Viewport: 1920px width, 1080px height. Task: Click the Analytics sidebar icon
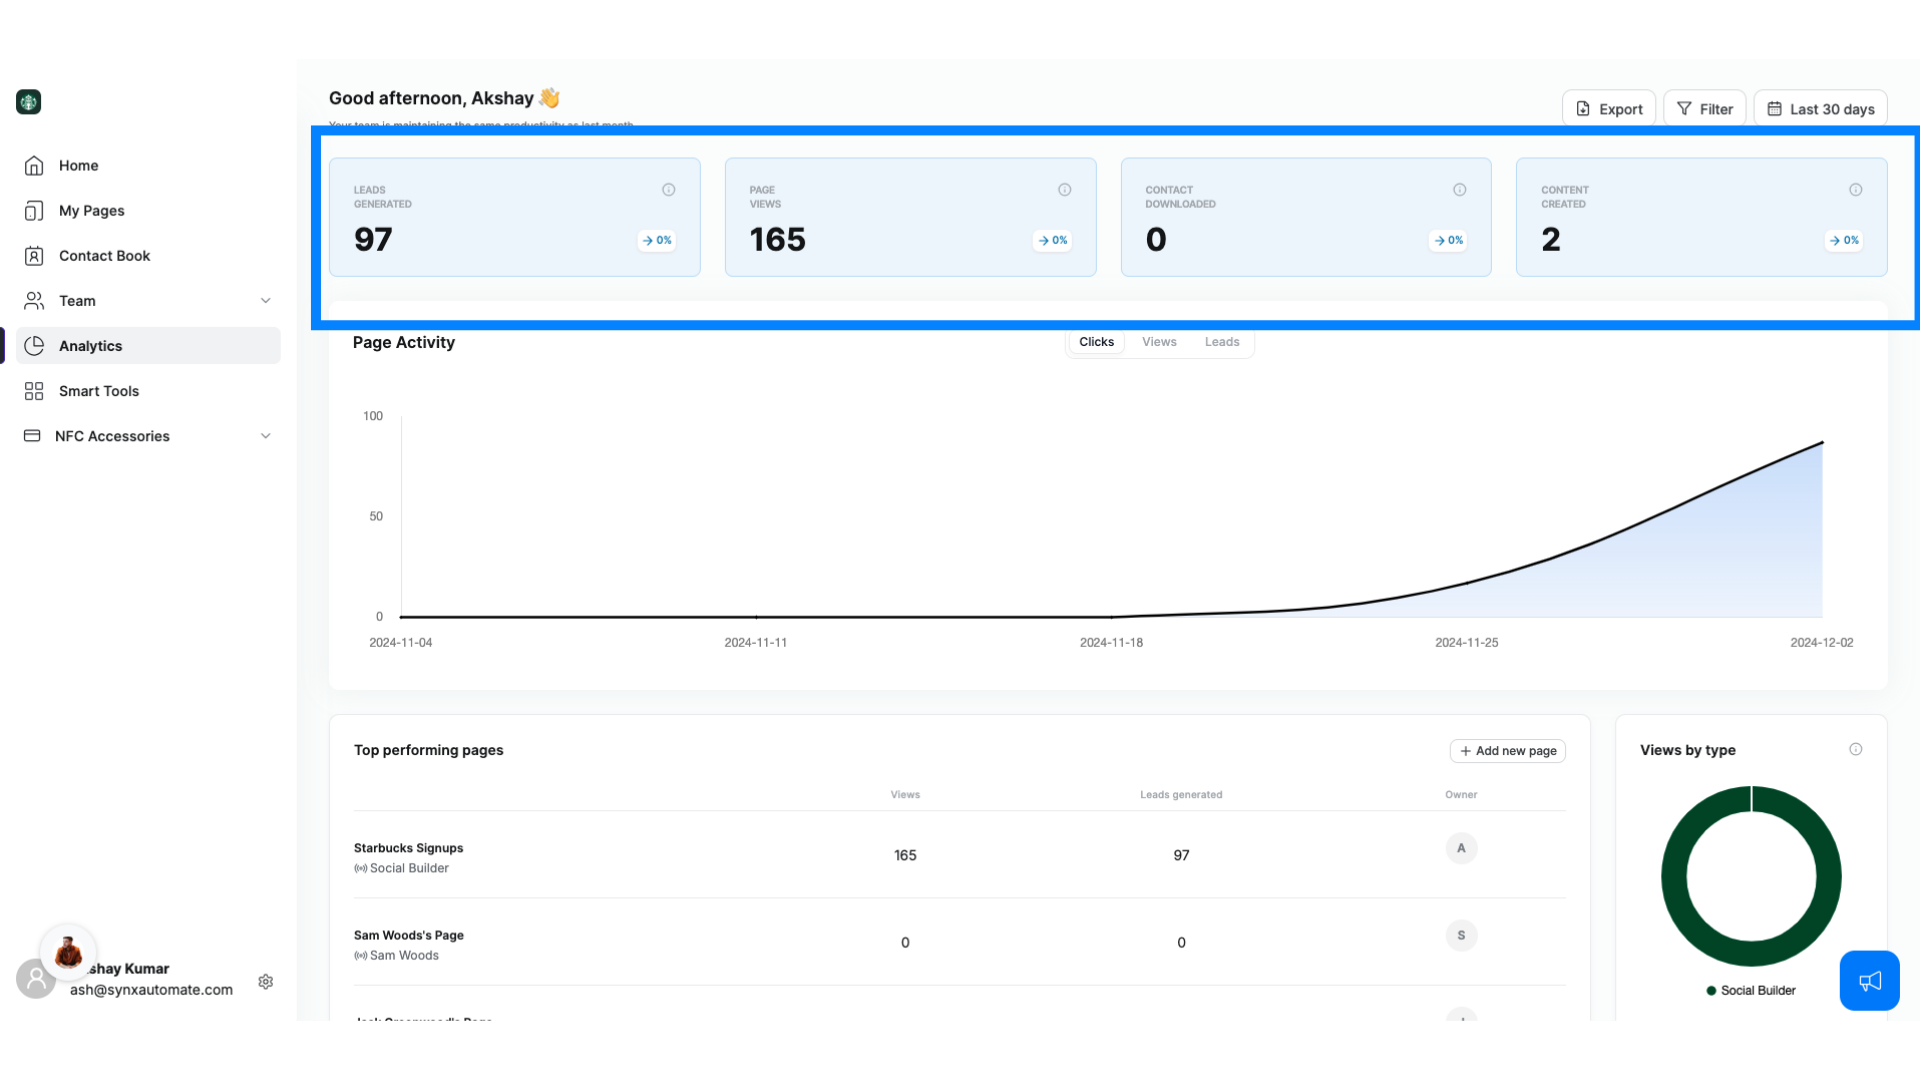34,345
